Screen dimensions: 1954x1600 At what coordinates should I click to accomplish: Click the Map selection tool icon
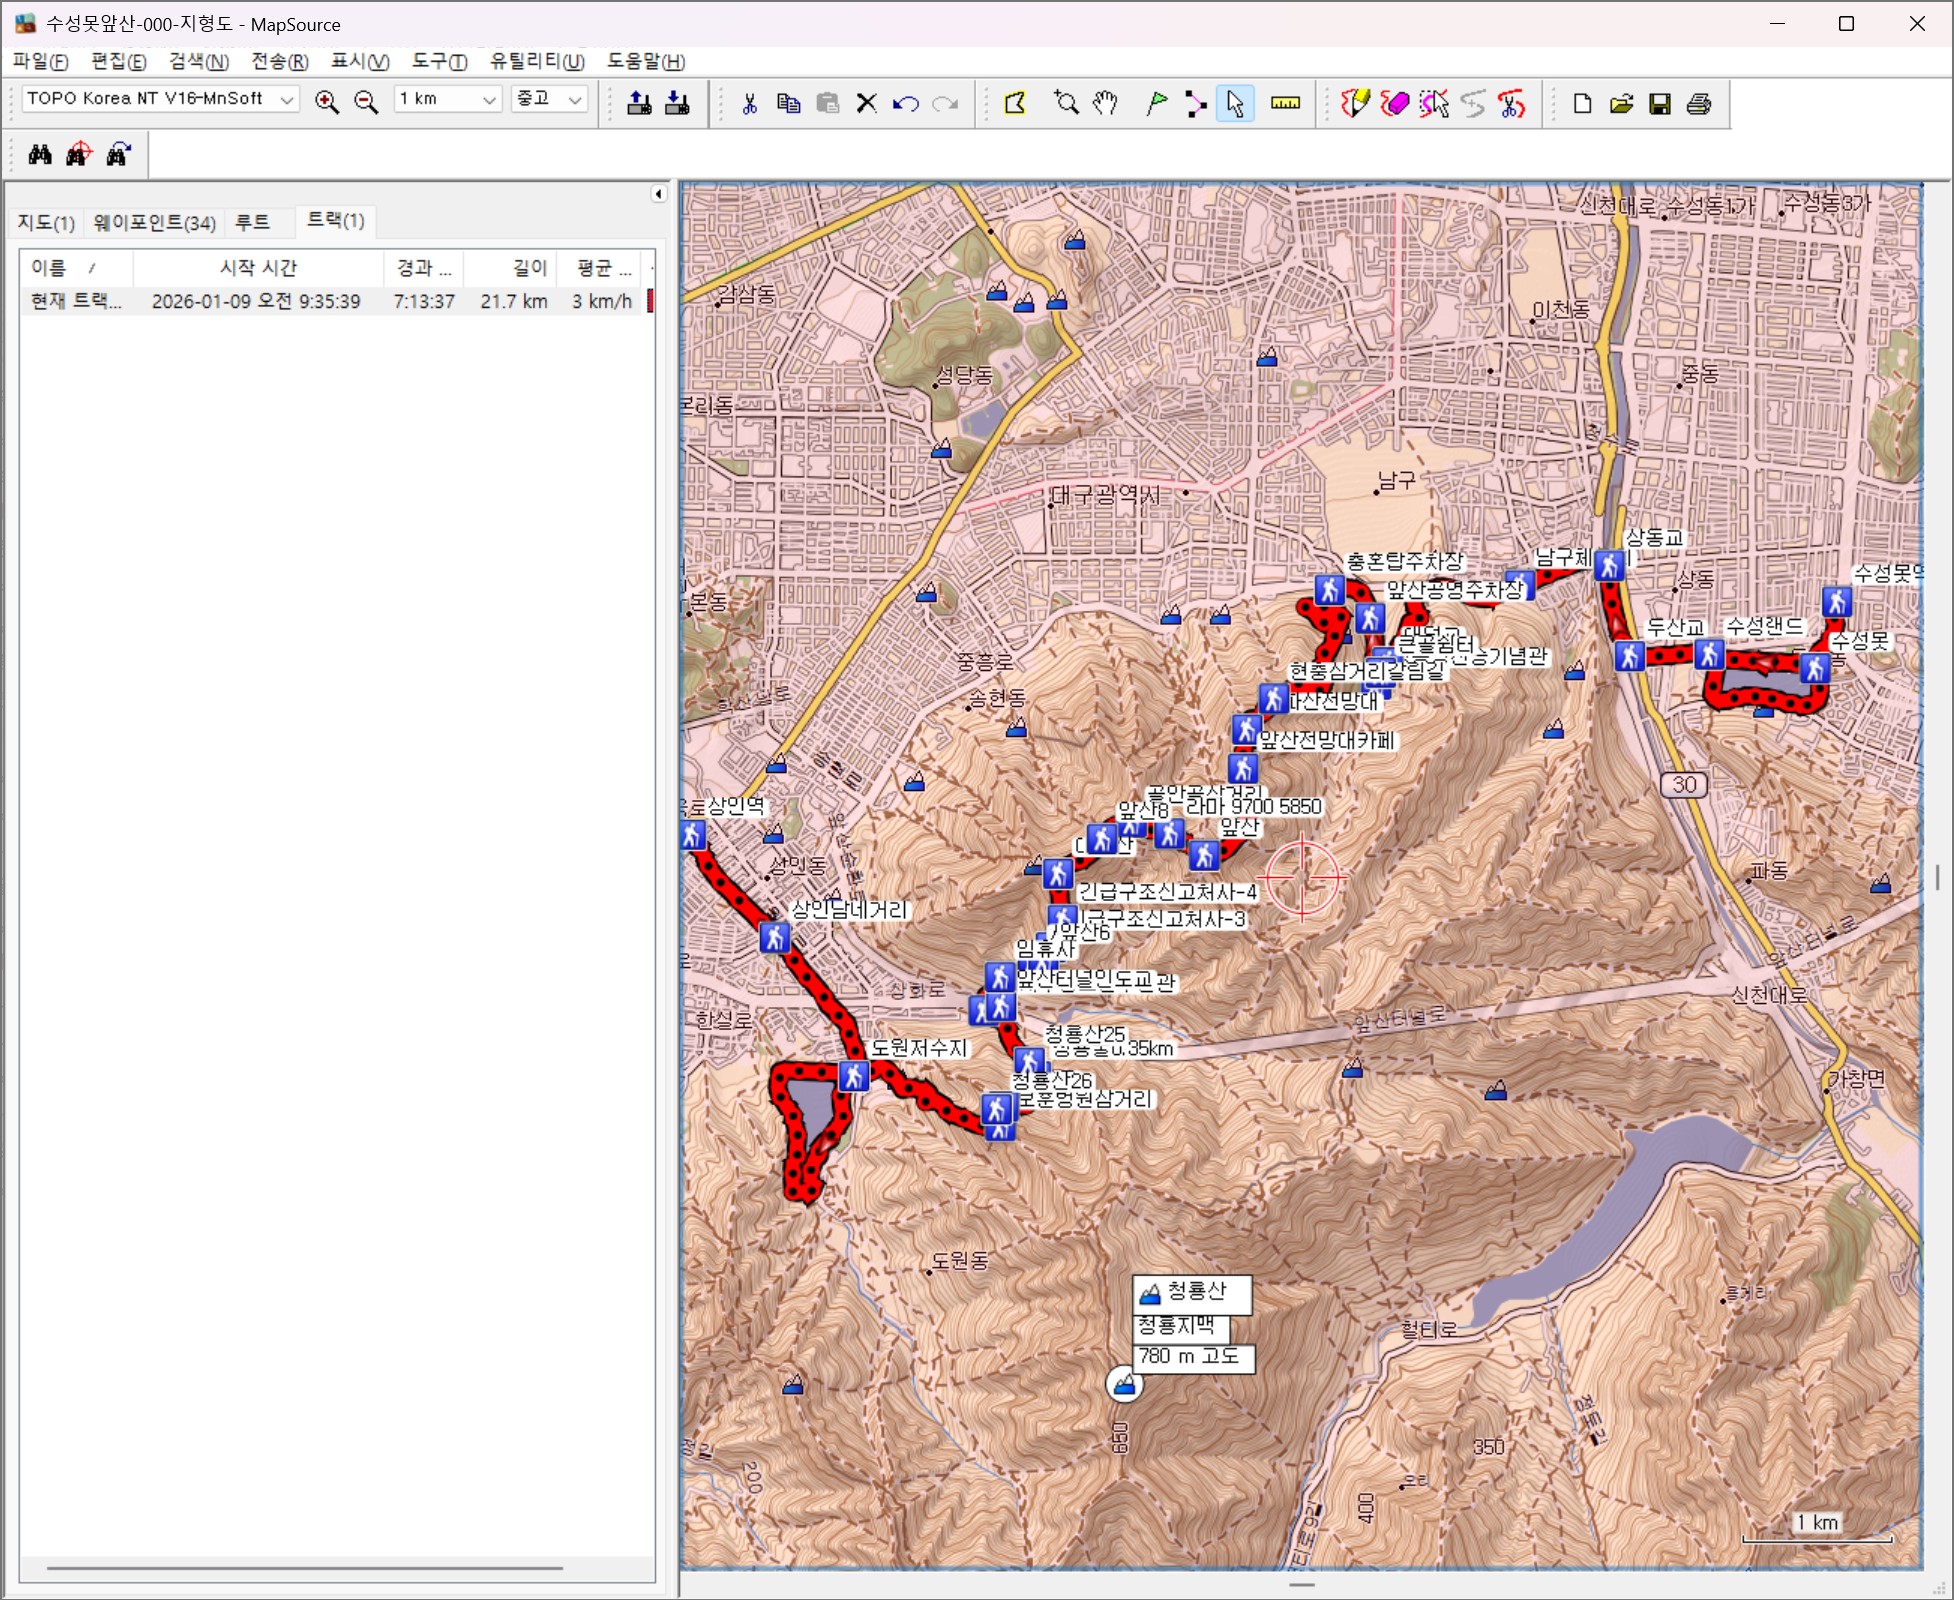[x=1015, y=103]
